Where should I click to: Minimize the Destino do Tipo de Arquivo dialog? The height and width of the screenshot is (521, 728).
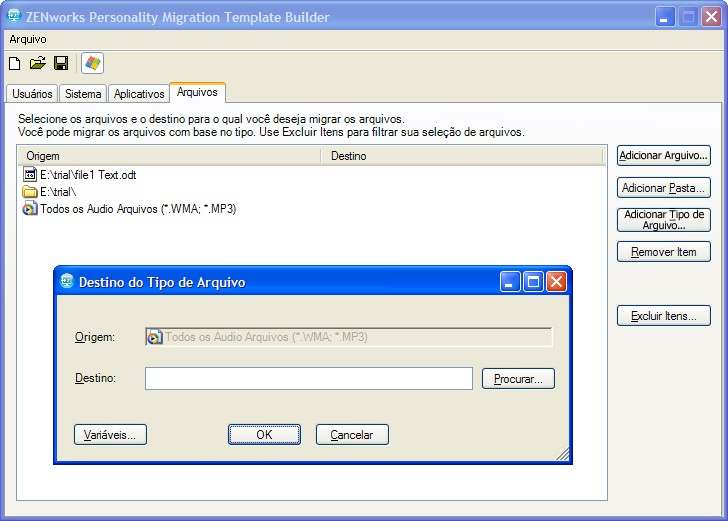tap(510, 281)
